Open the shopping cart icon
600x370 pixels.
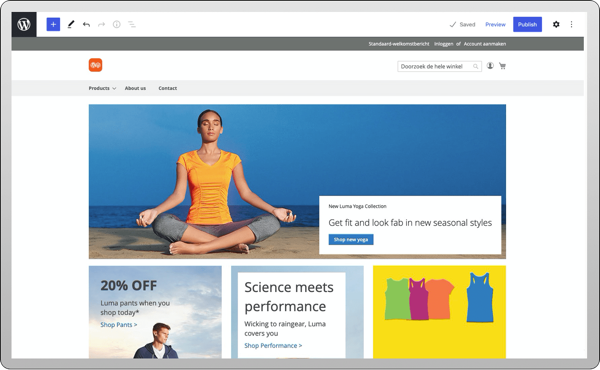[502, 66]
